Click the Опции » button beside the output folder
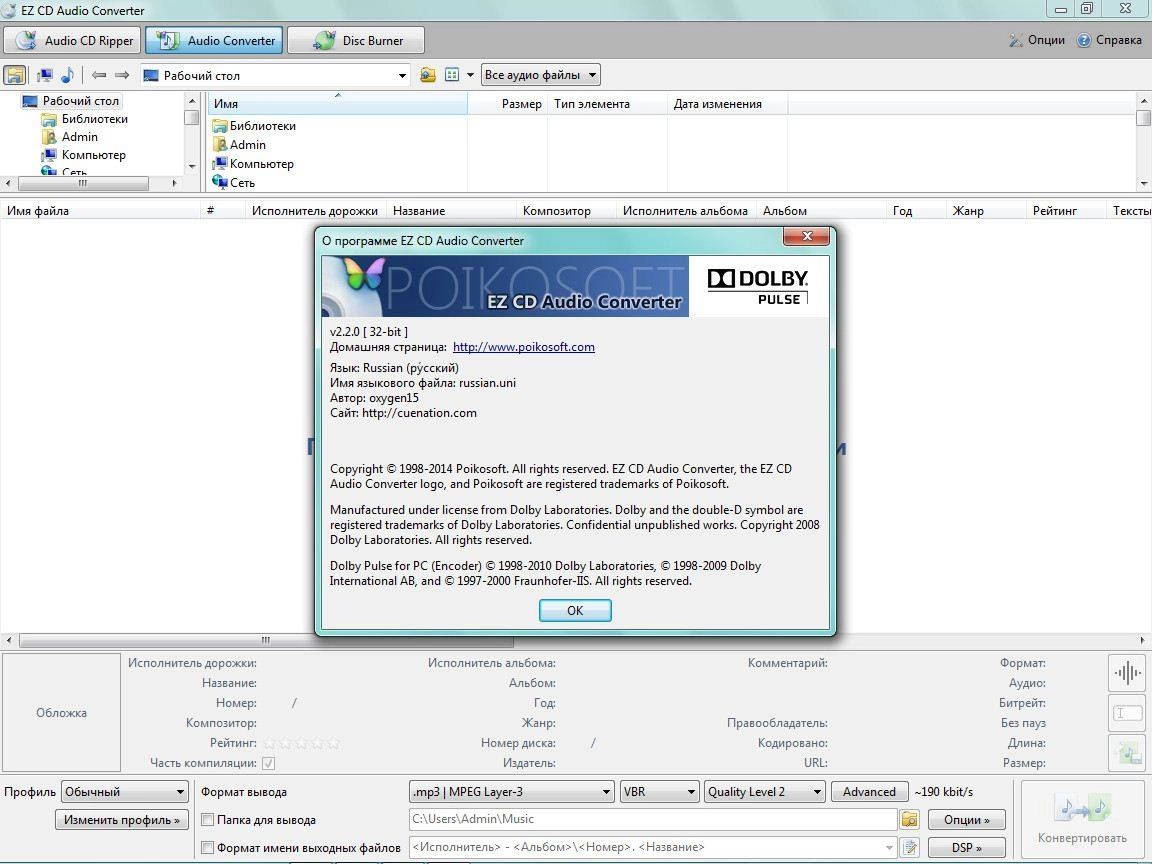1152x864 pixels. pos(966,820)
